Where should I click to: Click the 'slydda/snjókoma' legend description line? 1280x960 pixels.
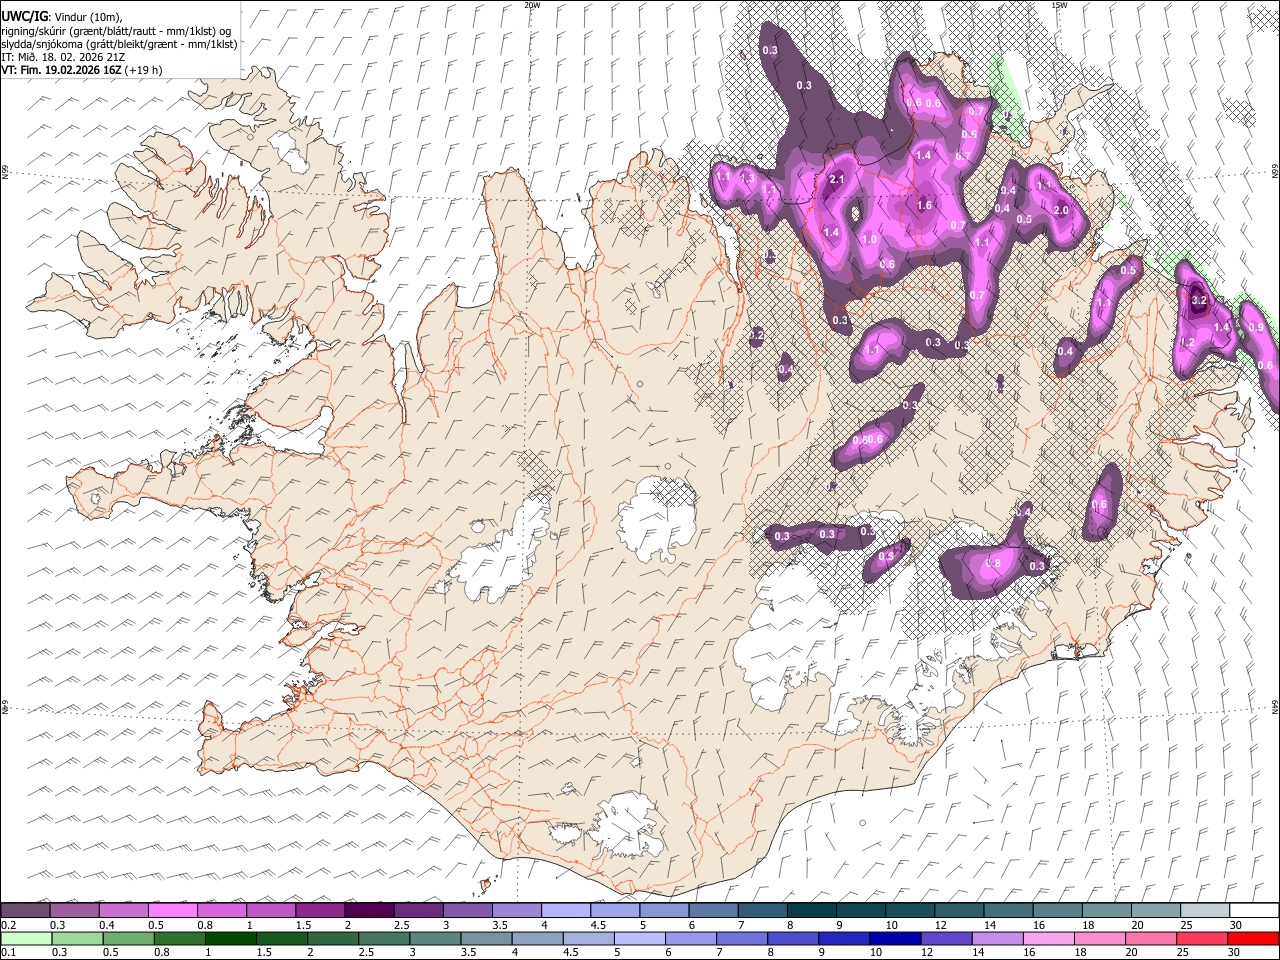coord(120,43)
